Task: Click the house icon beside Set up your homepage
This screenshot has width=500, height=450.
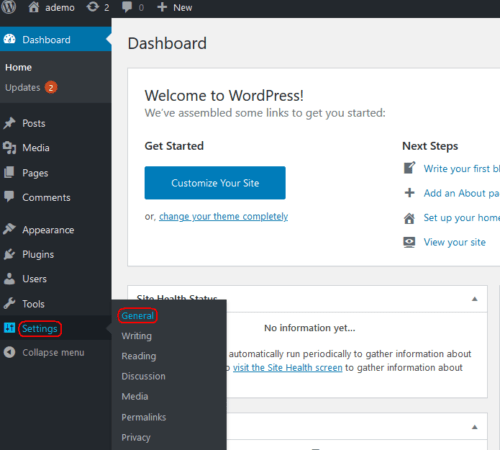Action: (409, 218)
